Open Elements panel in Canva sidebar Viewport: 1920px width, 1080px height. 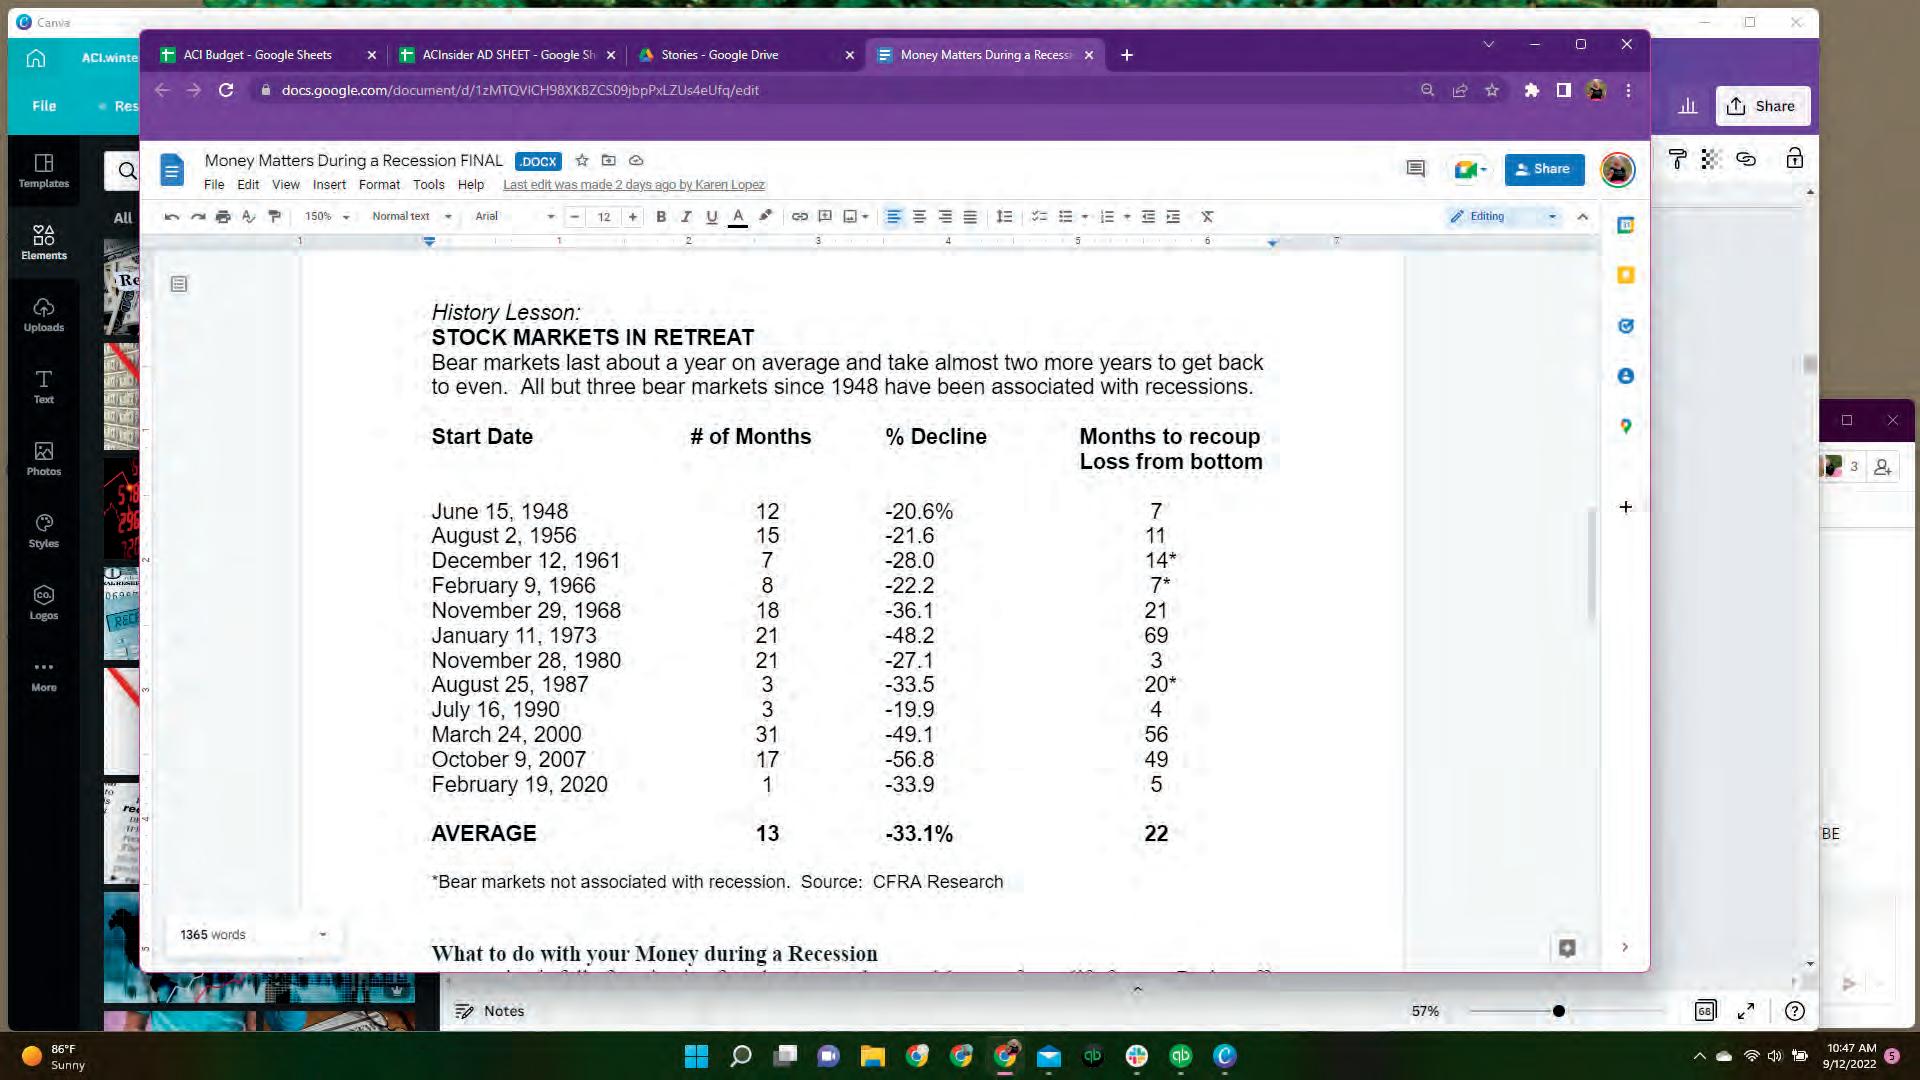click(x=43, y=242)
